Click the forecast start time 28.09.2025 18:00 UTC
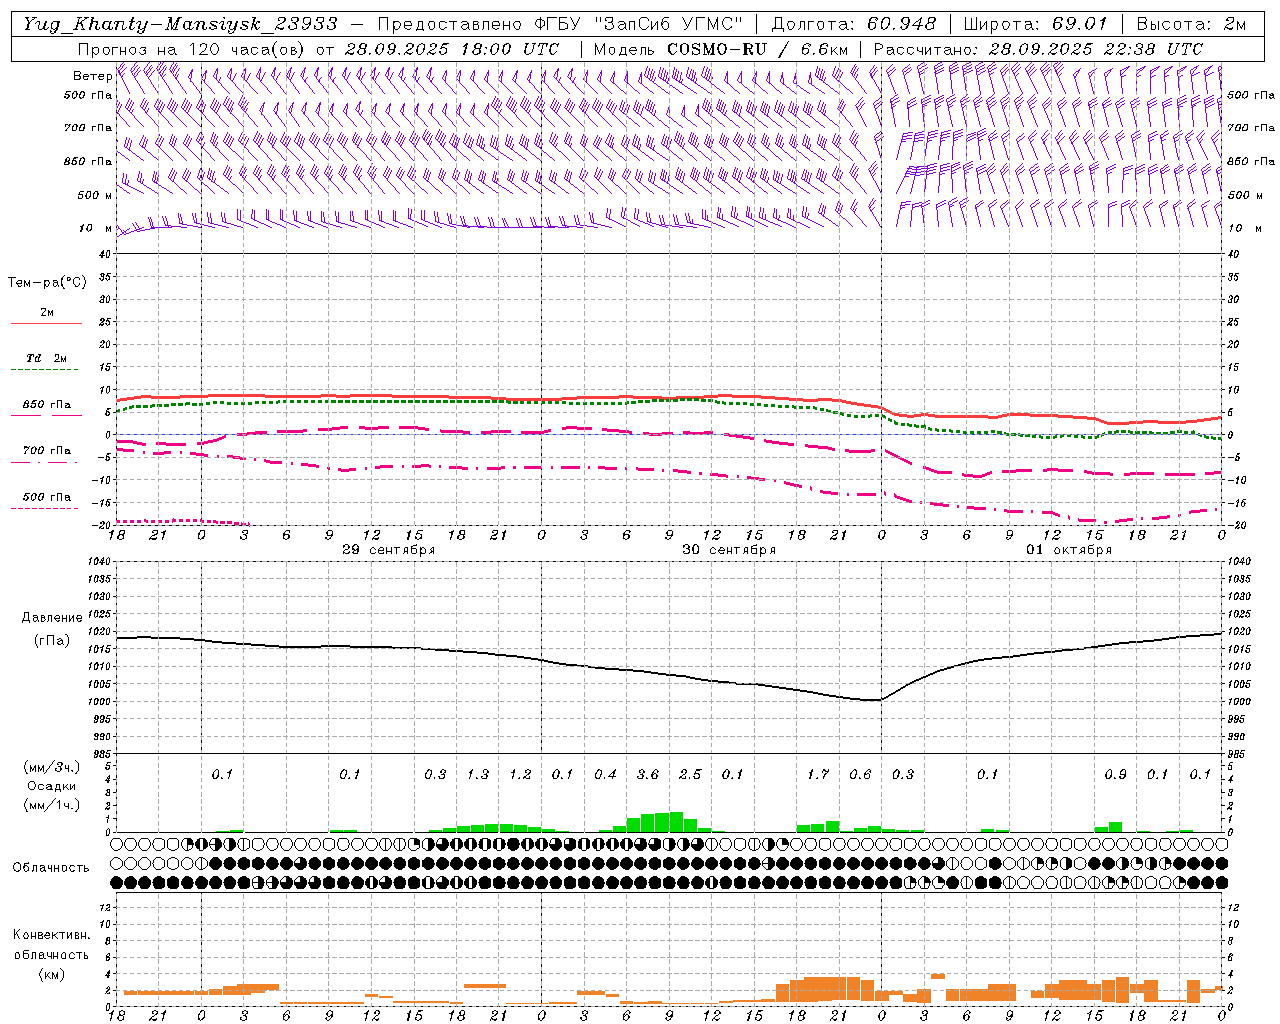Screen dimensions: 1280x1024 pos(452,49)
